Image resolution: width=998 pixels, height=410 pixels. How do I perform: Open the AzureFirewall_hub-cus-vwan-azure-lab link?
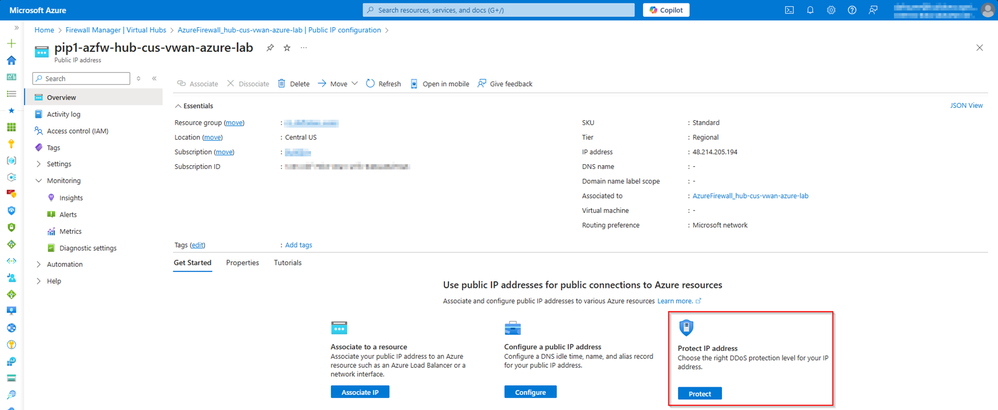pyautogui.click(x=750, y=196)
